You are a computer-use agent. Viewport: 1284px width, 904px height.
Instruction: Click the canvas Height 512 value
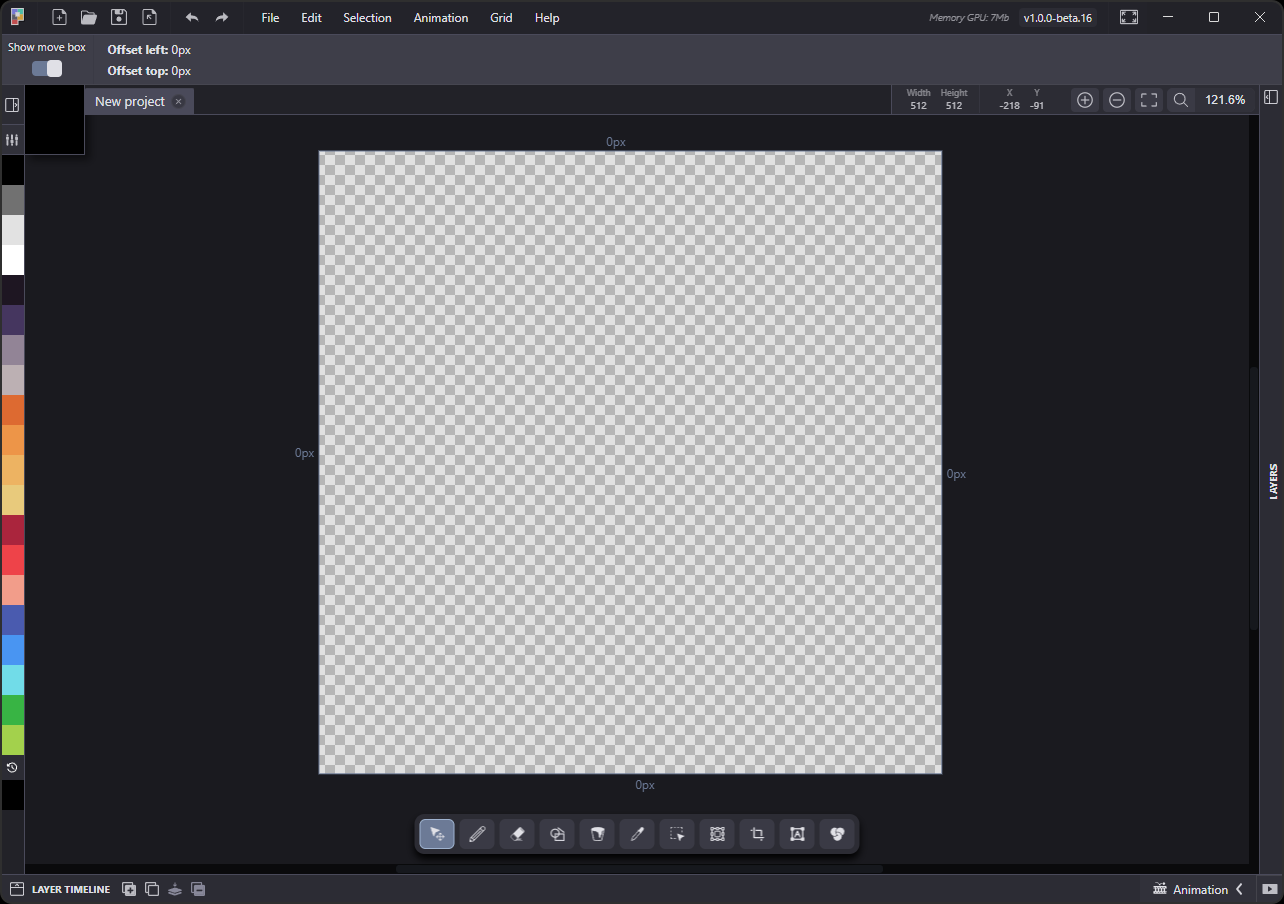click(x=953, y=106)
